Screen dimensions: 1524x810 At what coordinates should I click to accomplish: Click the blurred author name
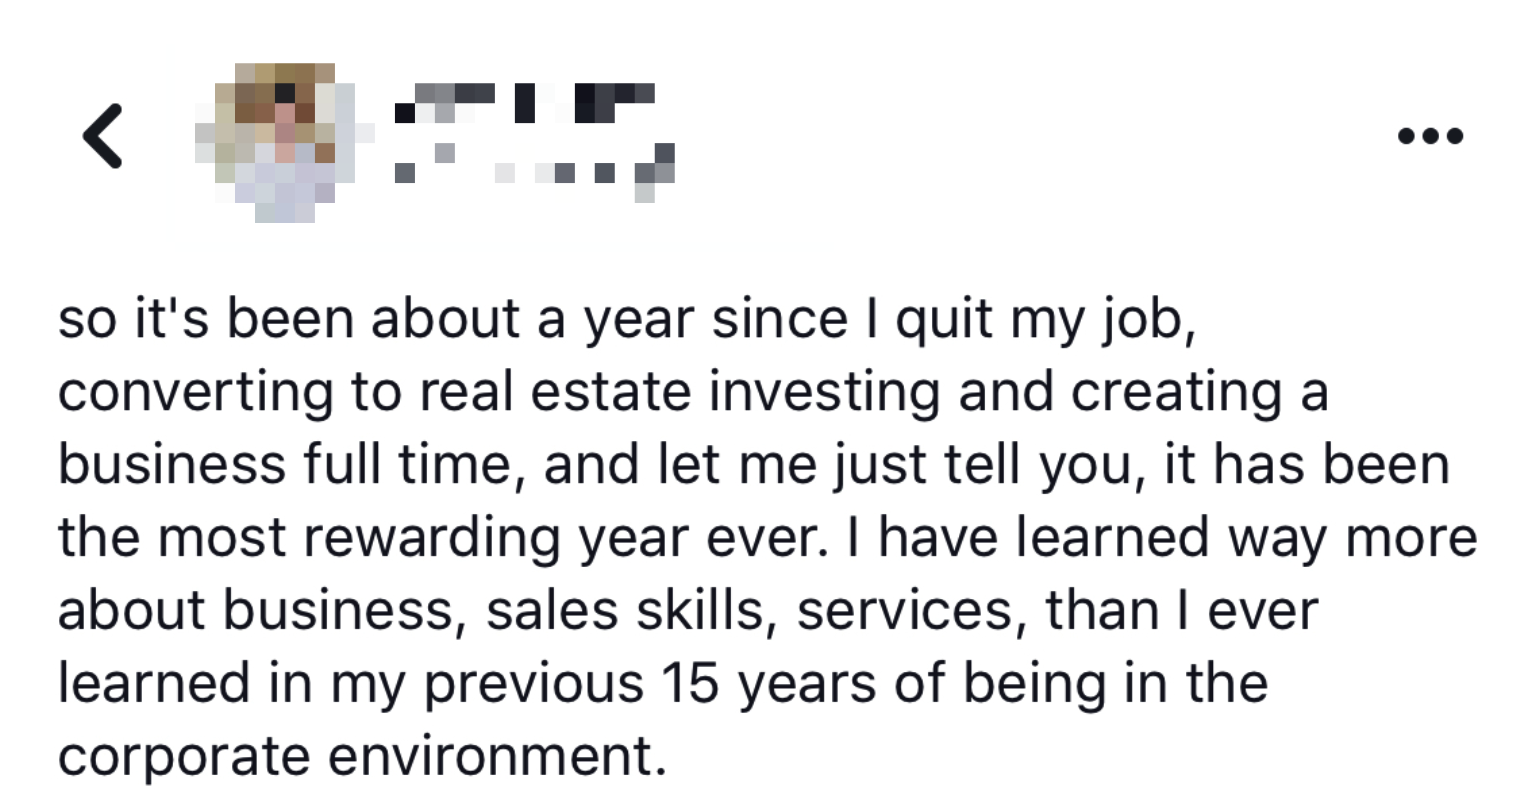[x=525, y=104]
